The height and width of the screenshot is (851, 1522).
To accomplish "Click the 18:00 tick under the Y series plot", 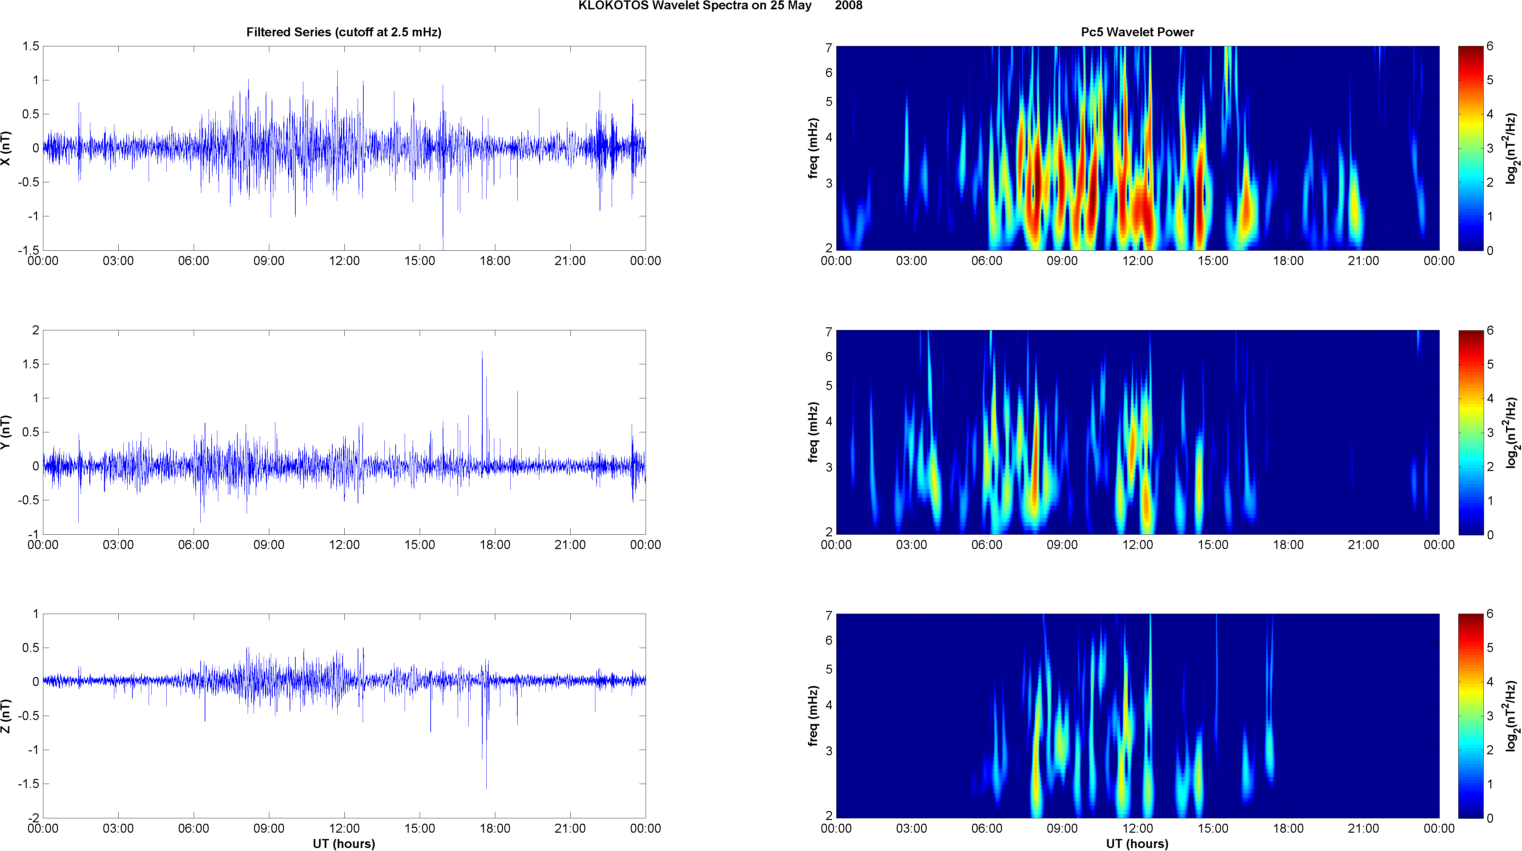I will (495, 545).
